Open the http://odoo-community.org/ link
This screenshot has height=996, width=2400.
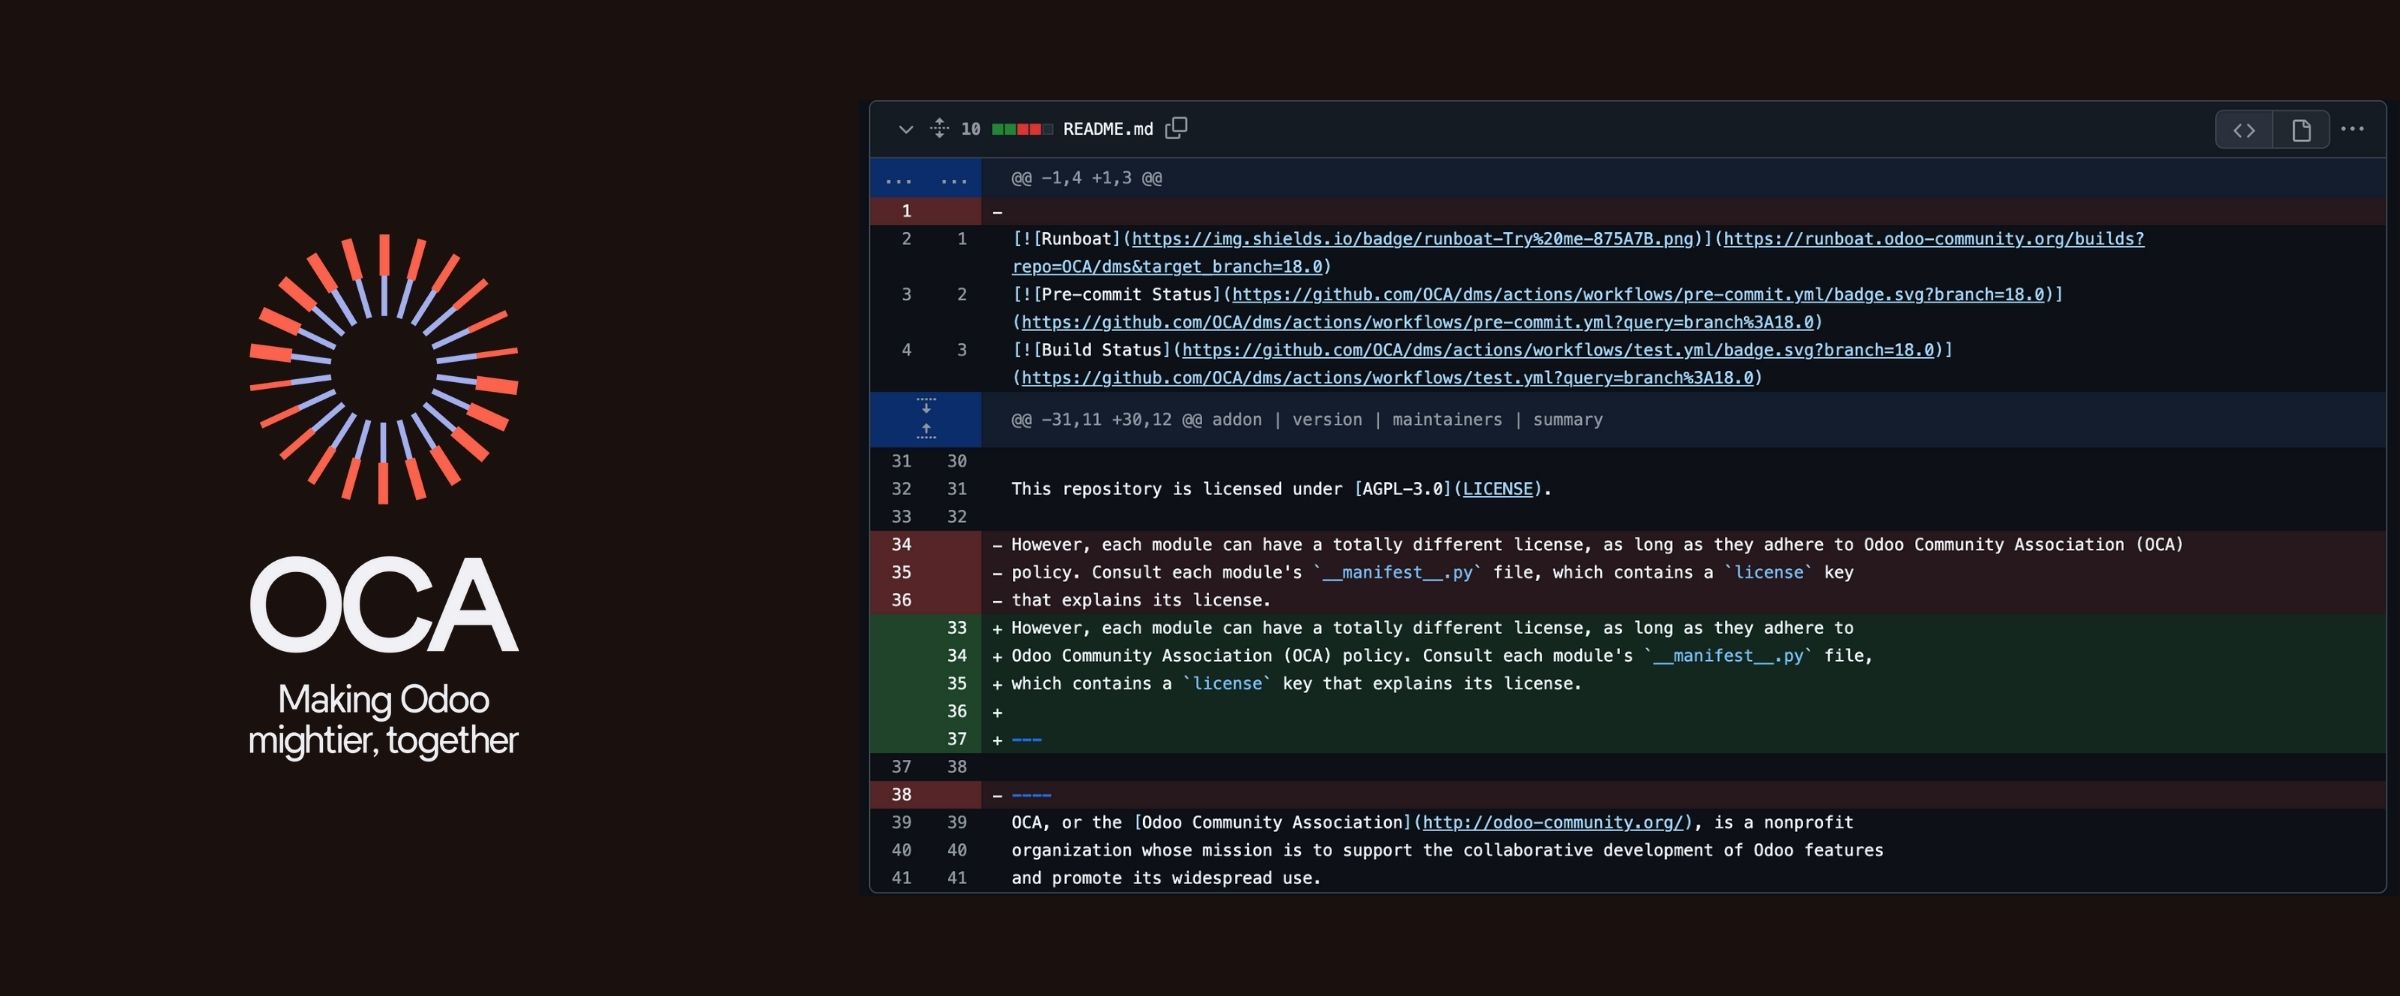point(1553,823)
